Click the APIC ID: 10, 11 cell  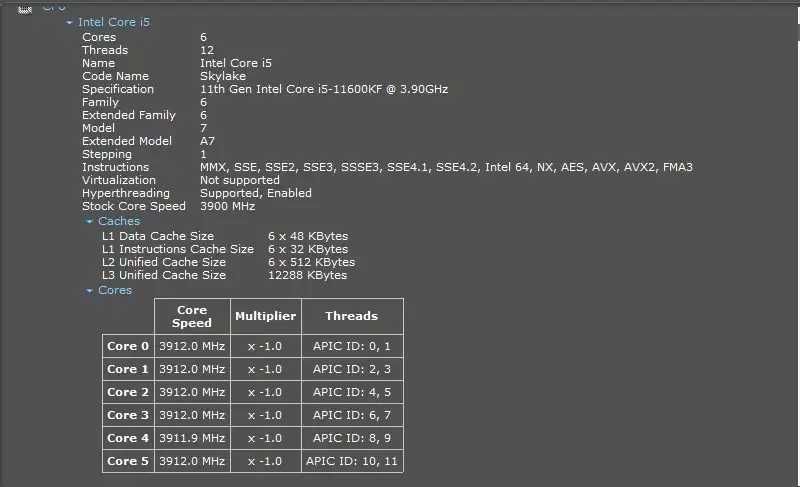point(352,461)
